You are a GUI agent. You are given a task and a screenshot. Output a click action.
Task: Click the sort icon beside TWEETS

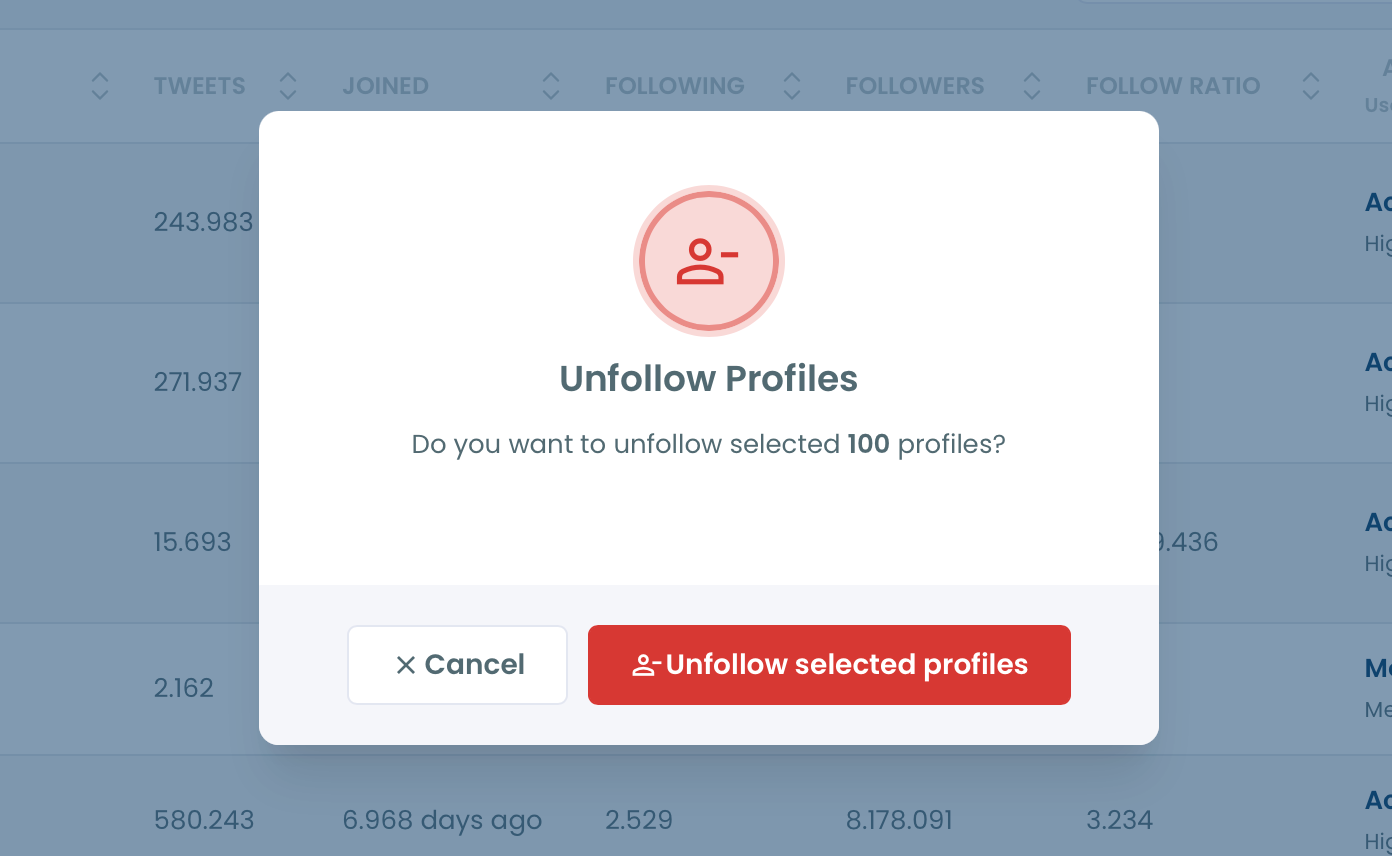pyautogui.click(x=287, y=86)
